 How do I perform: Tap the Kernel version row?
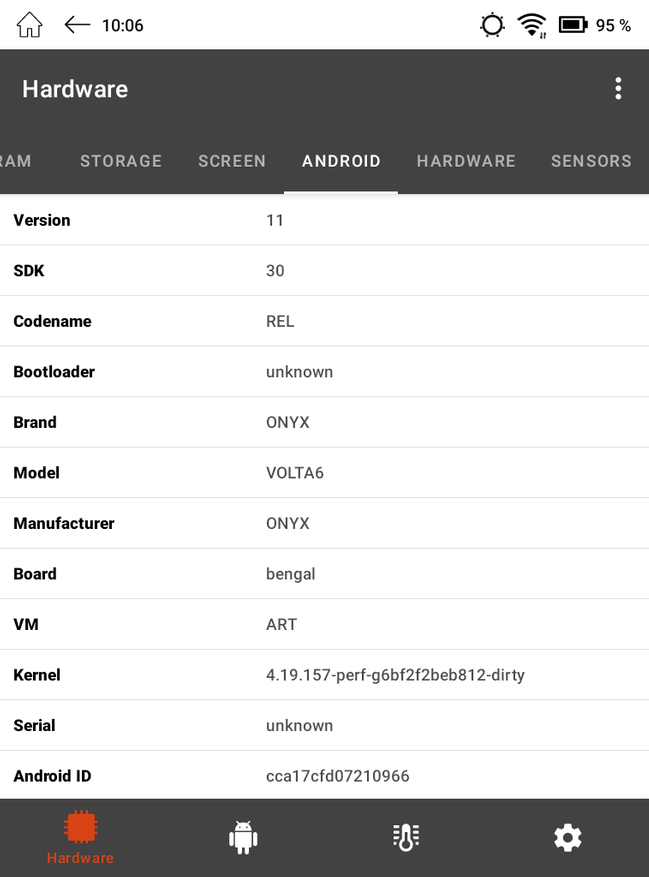point(324,675)
